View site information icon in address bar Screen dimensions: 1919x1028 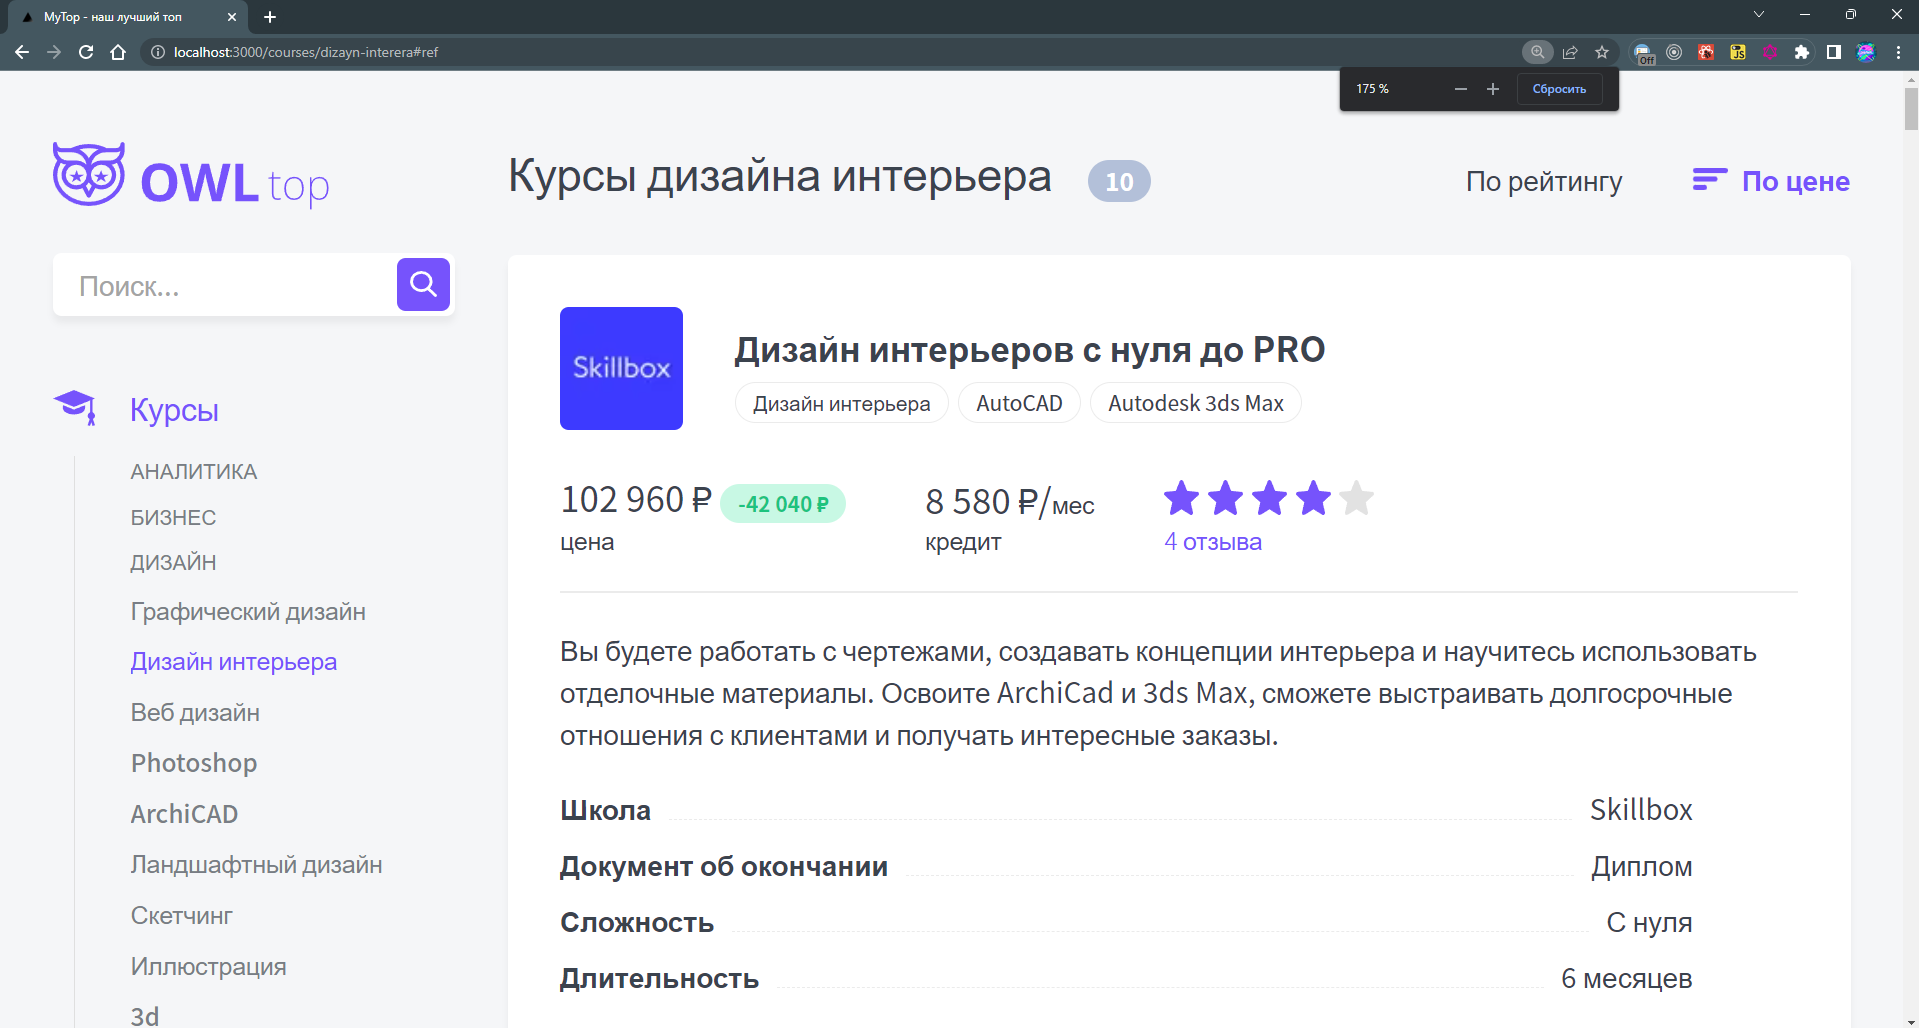point(158,52)
